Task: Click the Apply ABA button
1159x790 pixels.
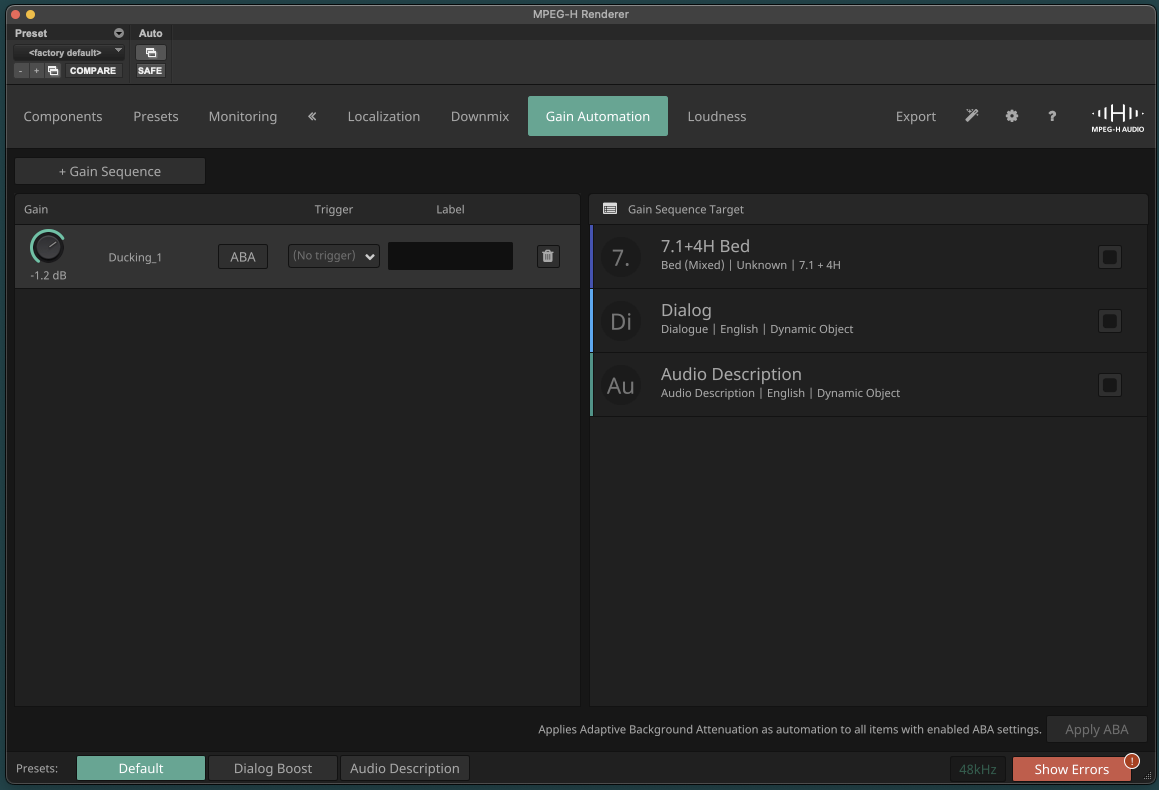Action: (x=1096, y=729)
